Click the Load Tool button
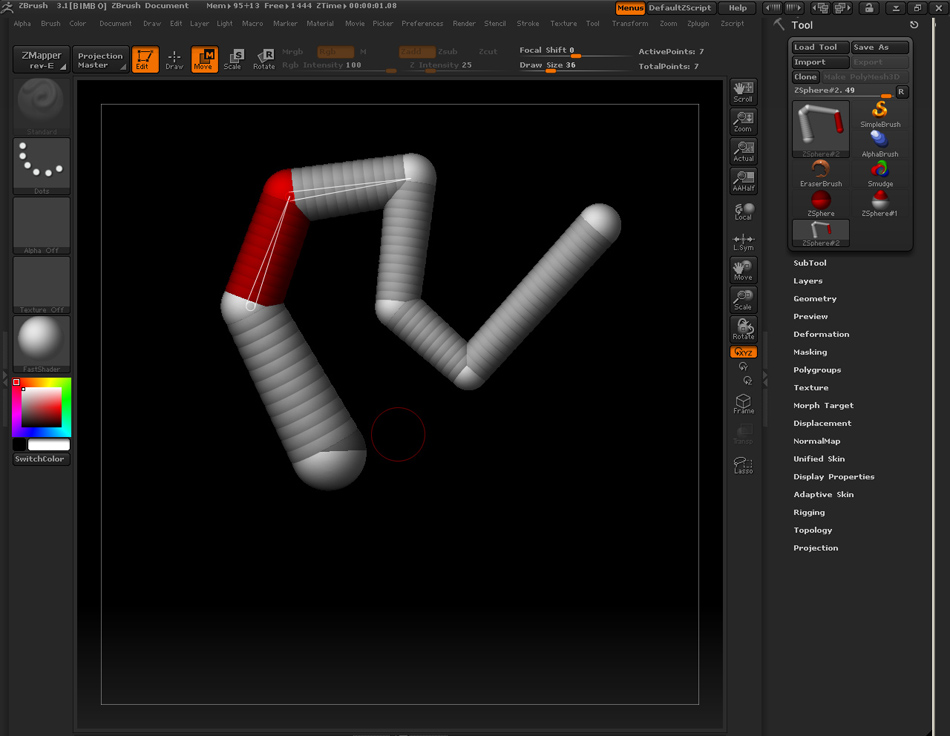This screenshot has height=736, width=950. [816, 47]
